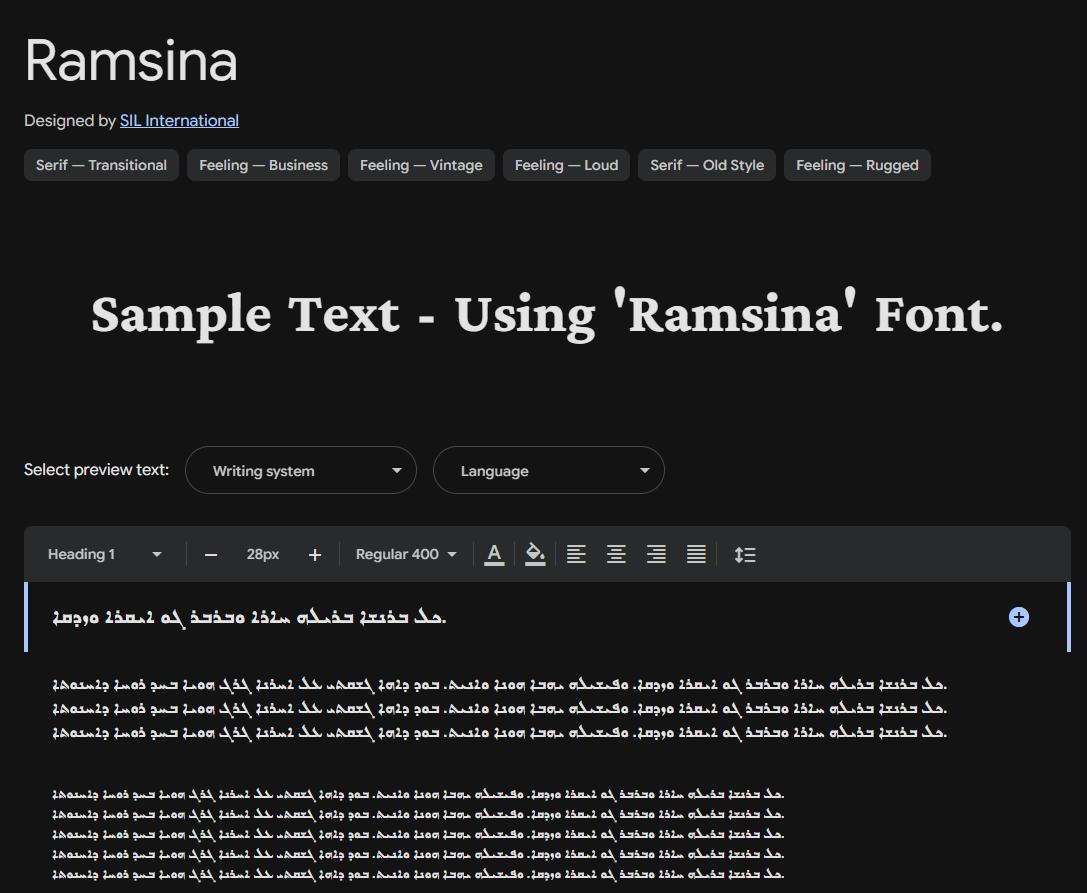Open the Writing system dropdown
Screen dimensions: 1087x893
(x=301, y=470)
